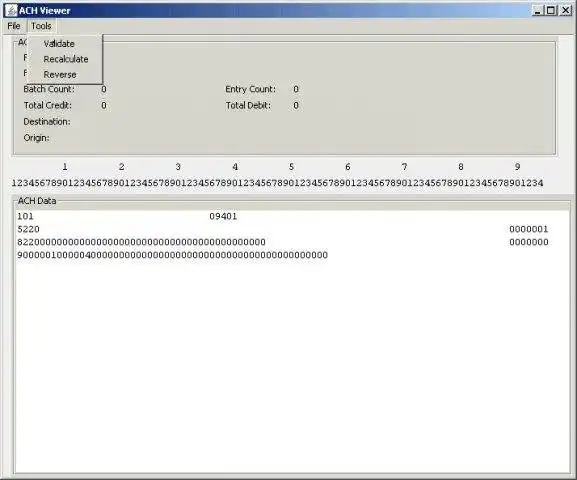Click the Total Debit value 0
Screen dimensions: 577x480
coord(296,106)
